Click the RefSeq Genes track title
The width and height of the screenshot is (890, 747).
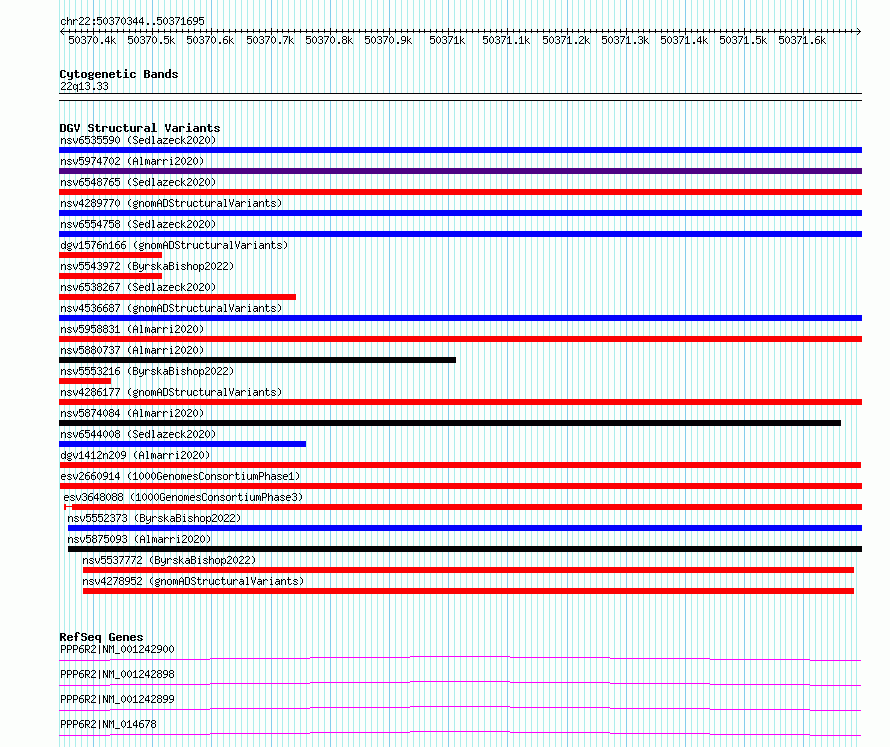101,637
